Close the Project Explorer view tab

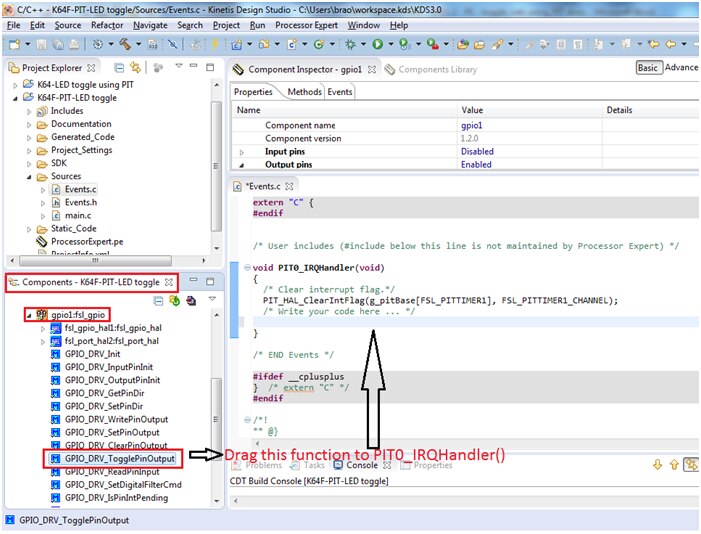pos(92,68)
